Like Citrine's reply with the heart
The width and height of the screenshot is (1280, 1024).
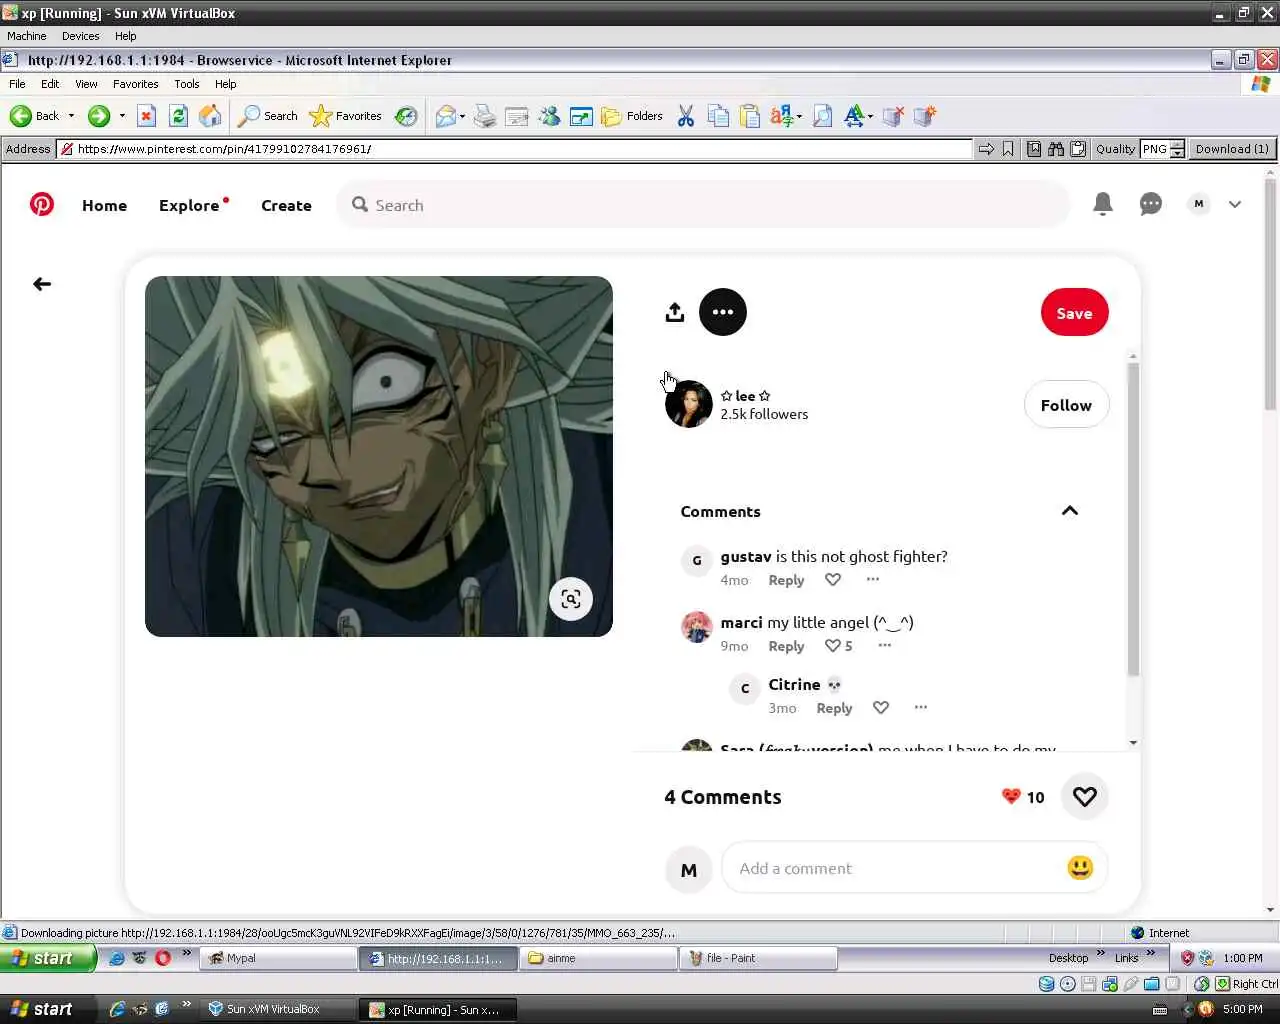(881, 708)
